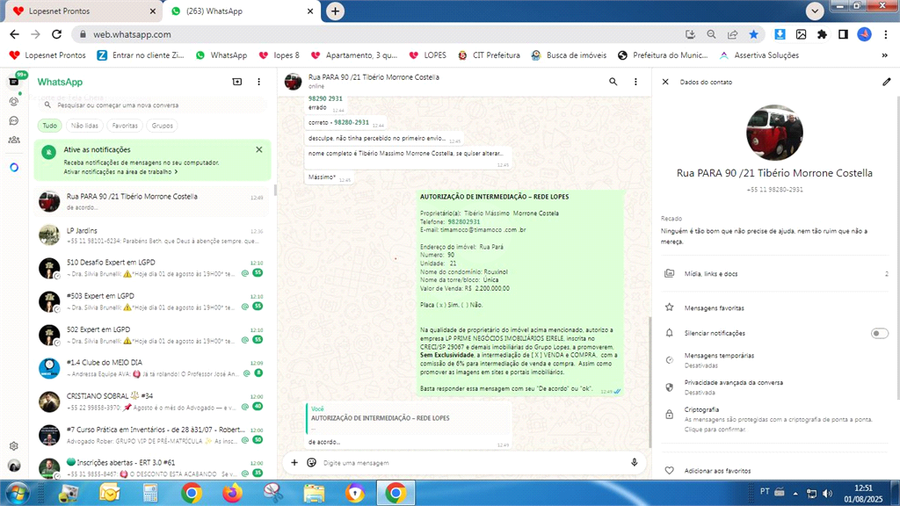The image size is (900, 506).
Task: Dismiss the notifications banner
Action: tap(259, 150)
